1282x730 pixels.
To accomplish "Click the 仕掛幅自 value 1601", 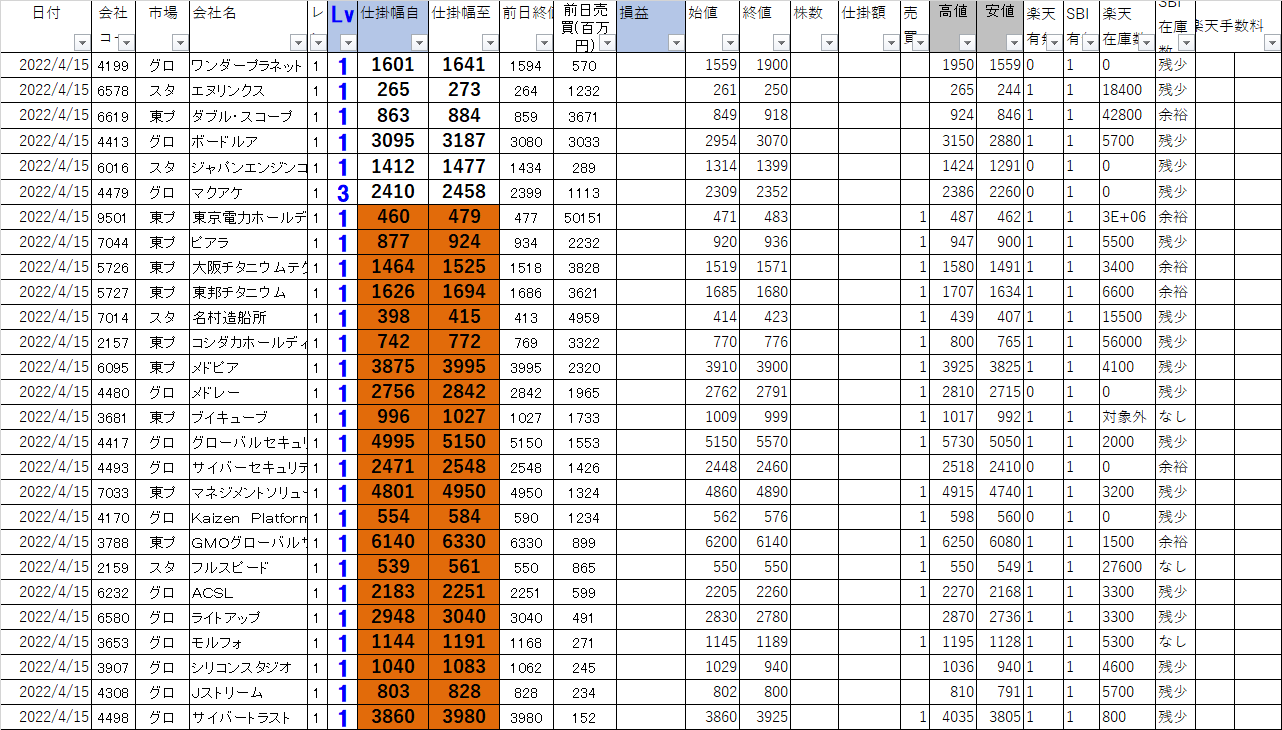I will pos(393,65).
